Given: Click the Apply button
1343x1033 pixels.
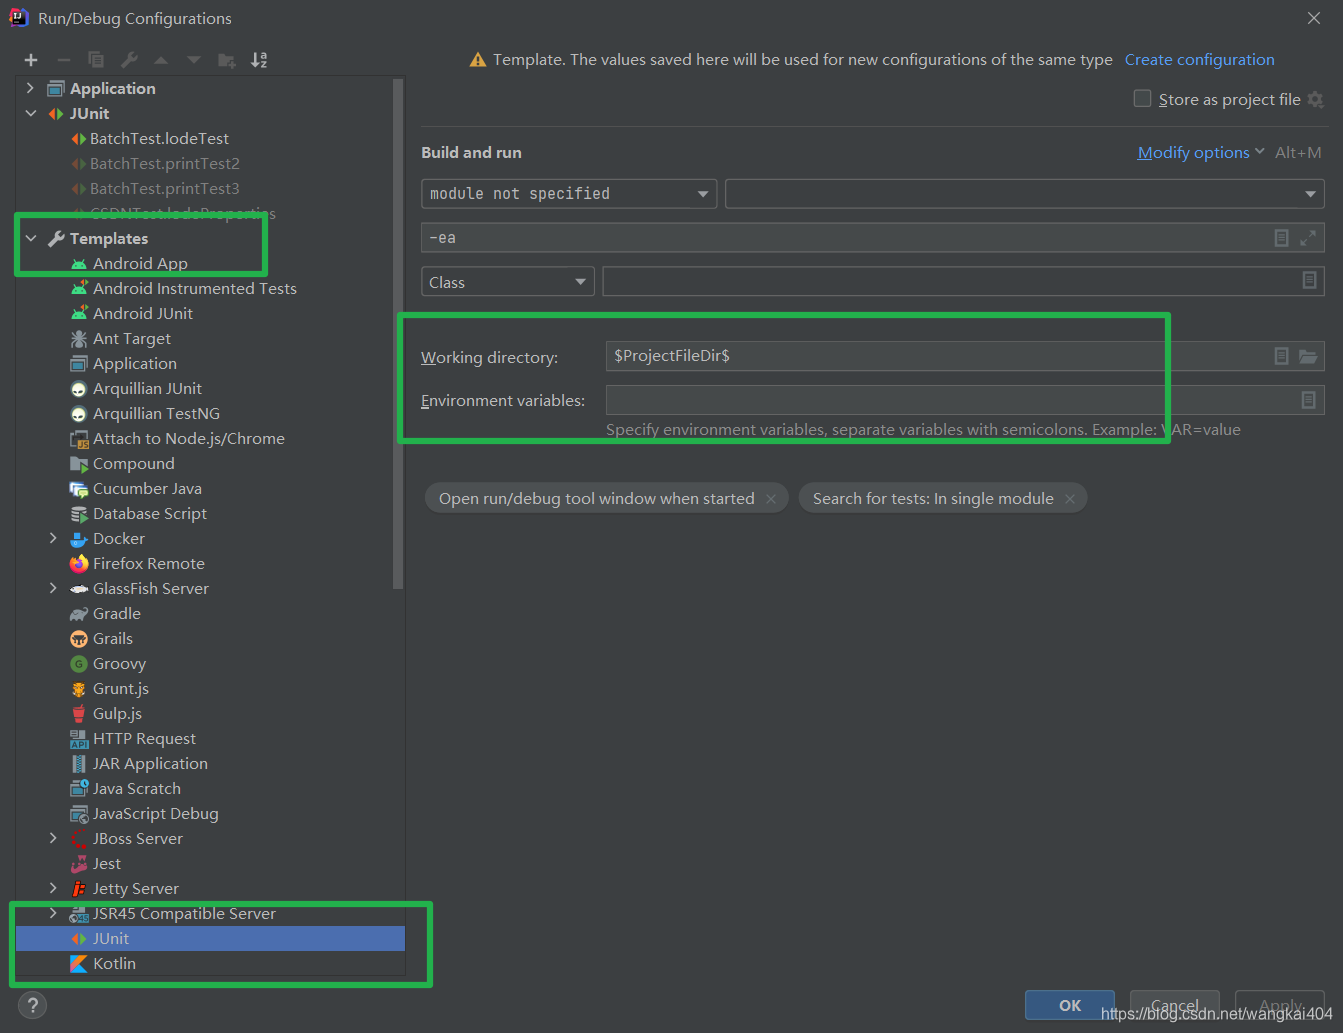Looking at the screenshot, I should (x=1280, y=1005).
